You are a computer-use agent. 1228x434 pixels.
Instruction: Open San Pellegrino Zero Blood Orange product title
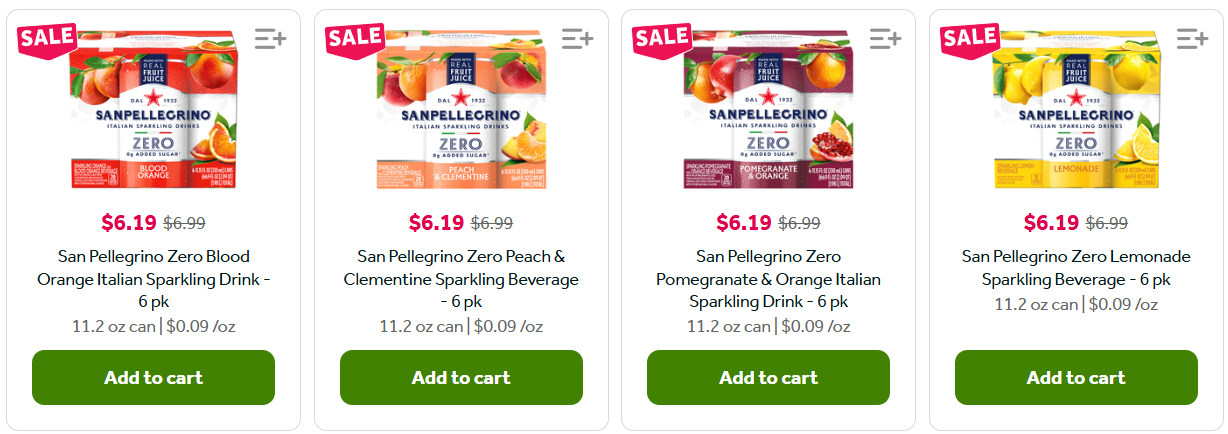[x=153, y=278]
